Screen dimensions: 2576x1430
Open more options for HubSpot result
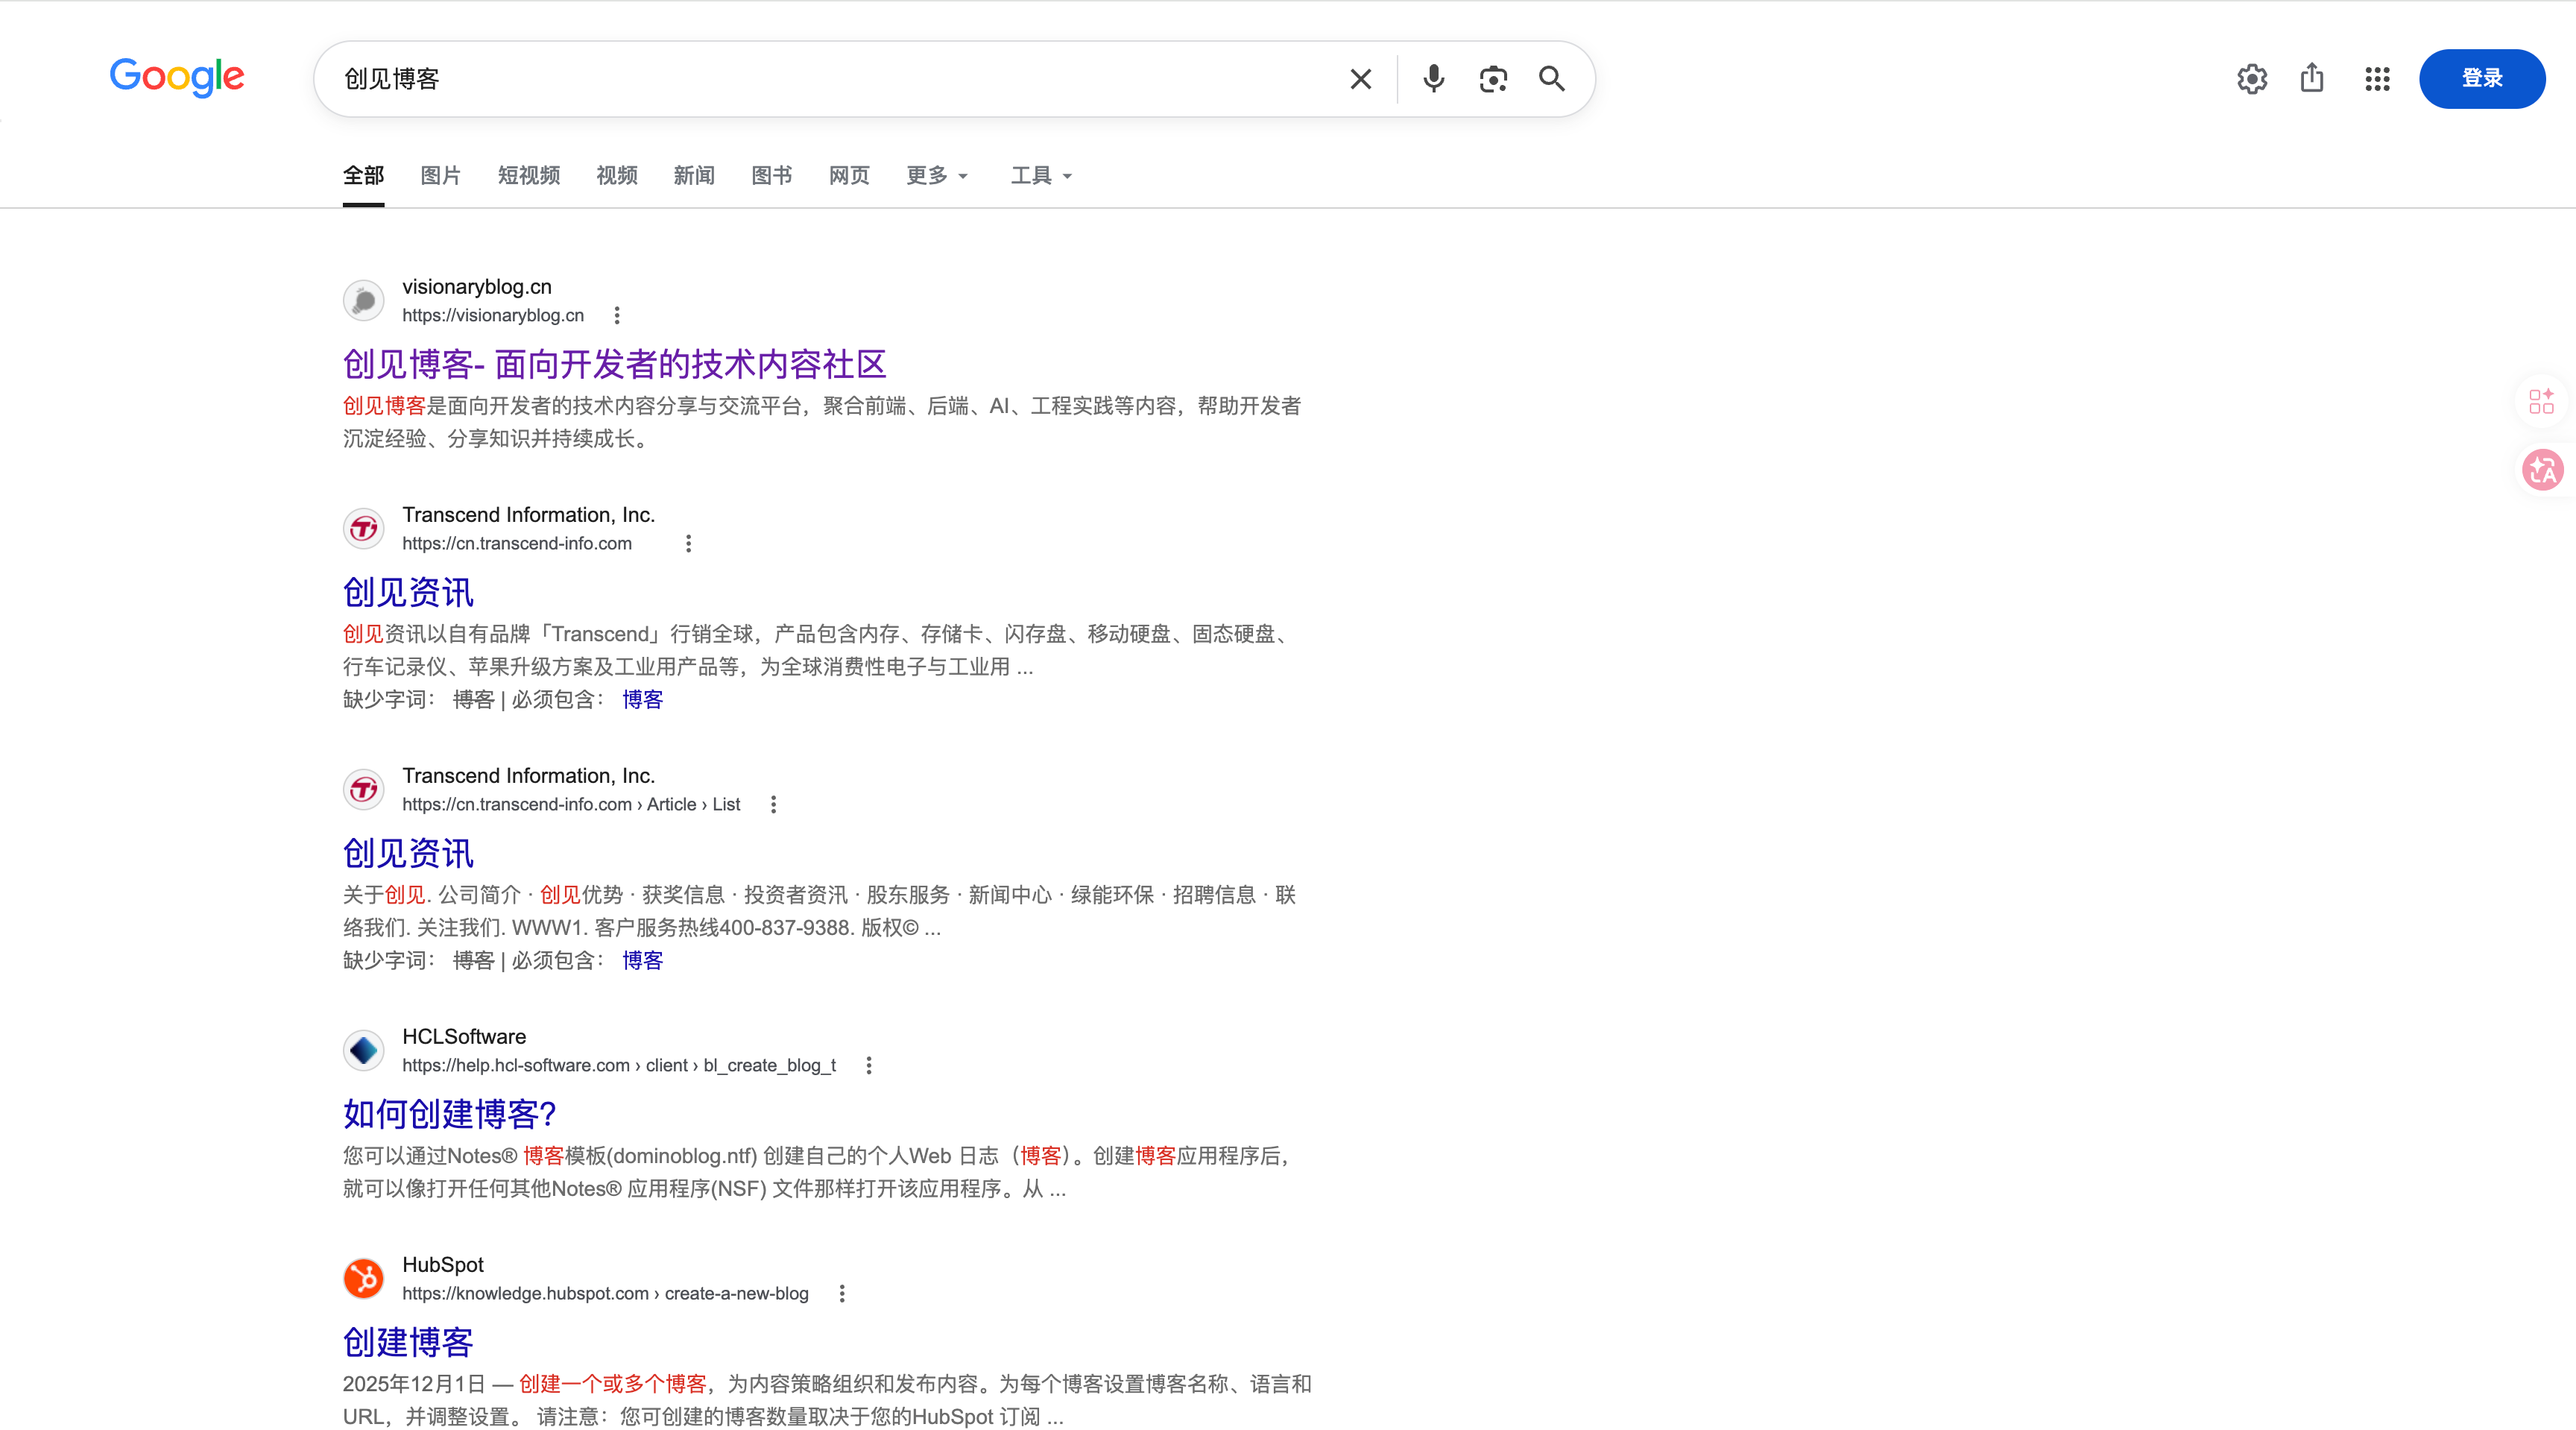(842, 1294)
